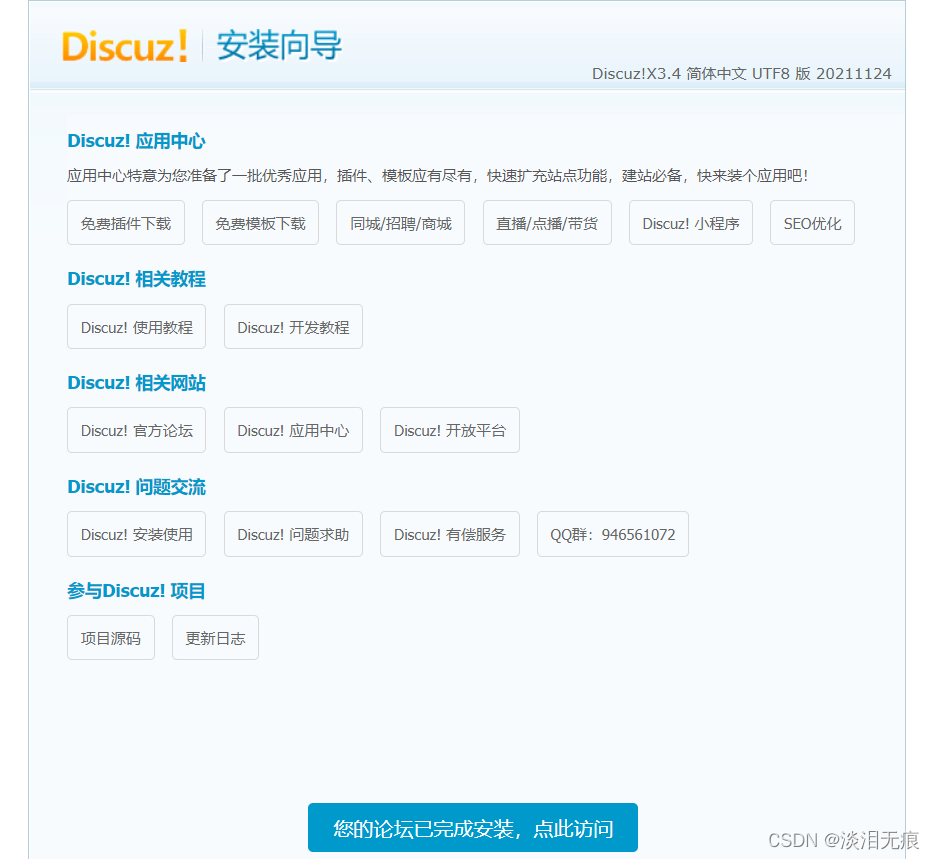Click the Discuz! 问题交流 heading
This screenshot has height=859, width=935.
click(137, 487)
